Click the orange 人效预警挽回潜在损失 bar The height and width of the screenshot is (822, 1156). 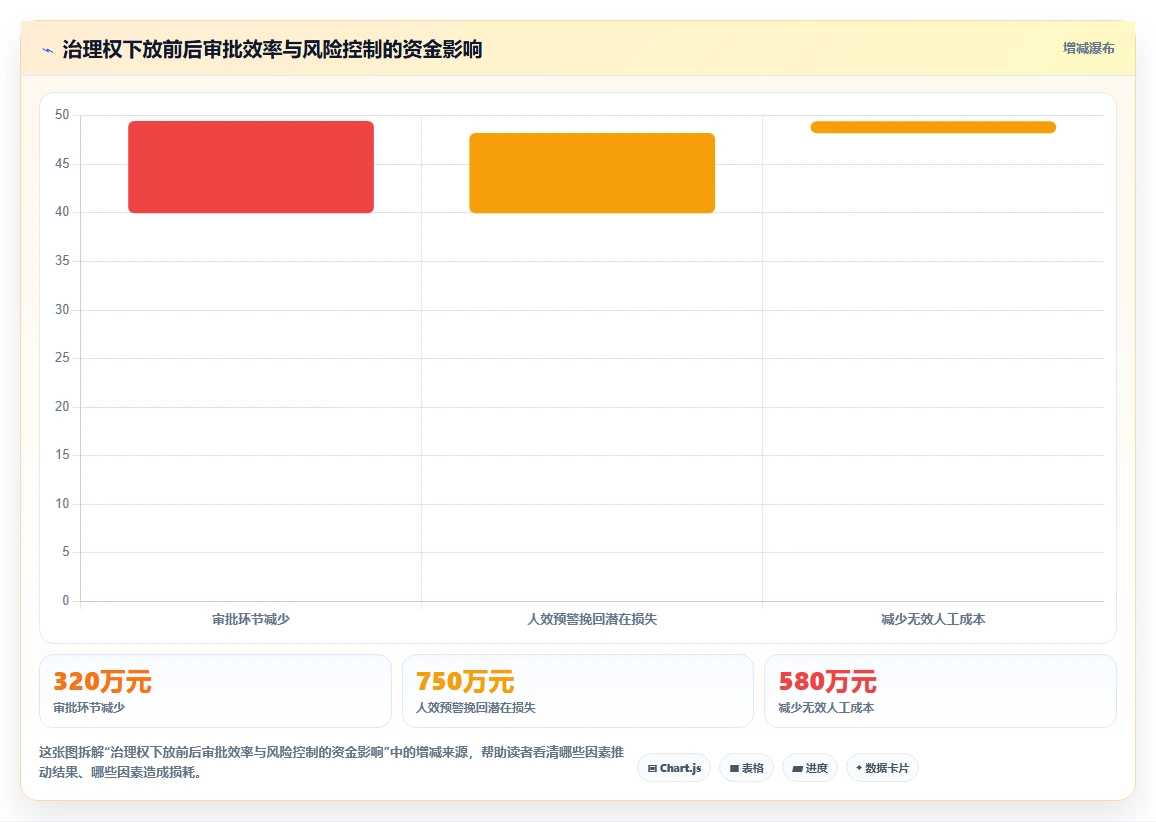[592, 173]
